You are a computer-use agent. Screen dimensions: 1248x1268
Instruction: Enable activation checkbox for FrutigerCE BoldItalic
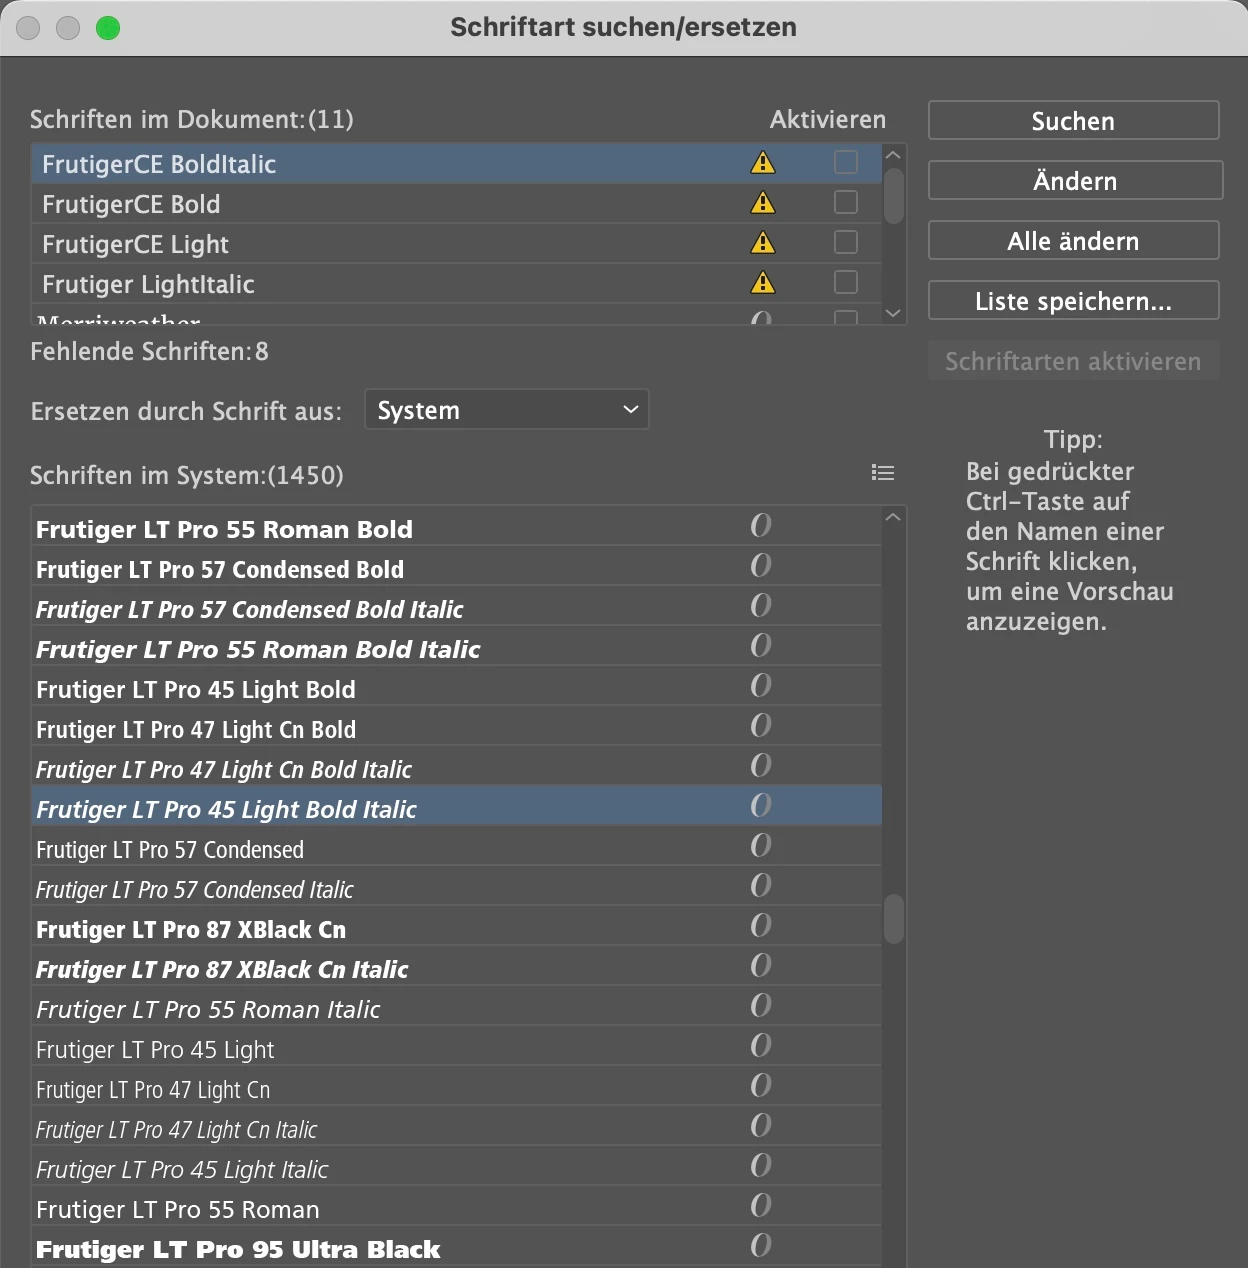(x=846, y=162)
